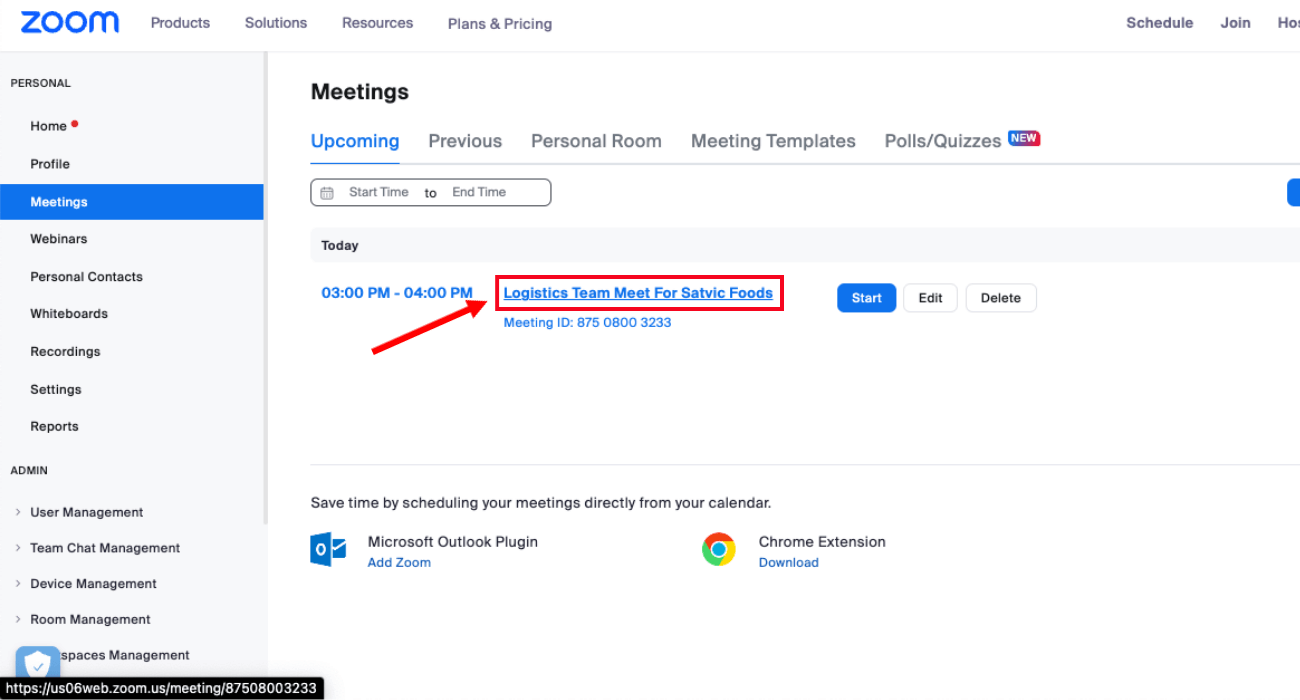Click the sidebar vertical scrollbar
The image size is (1300, 700).
[x=265, y=290]
